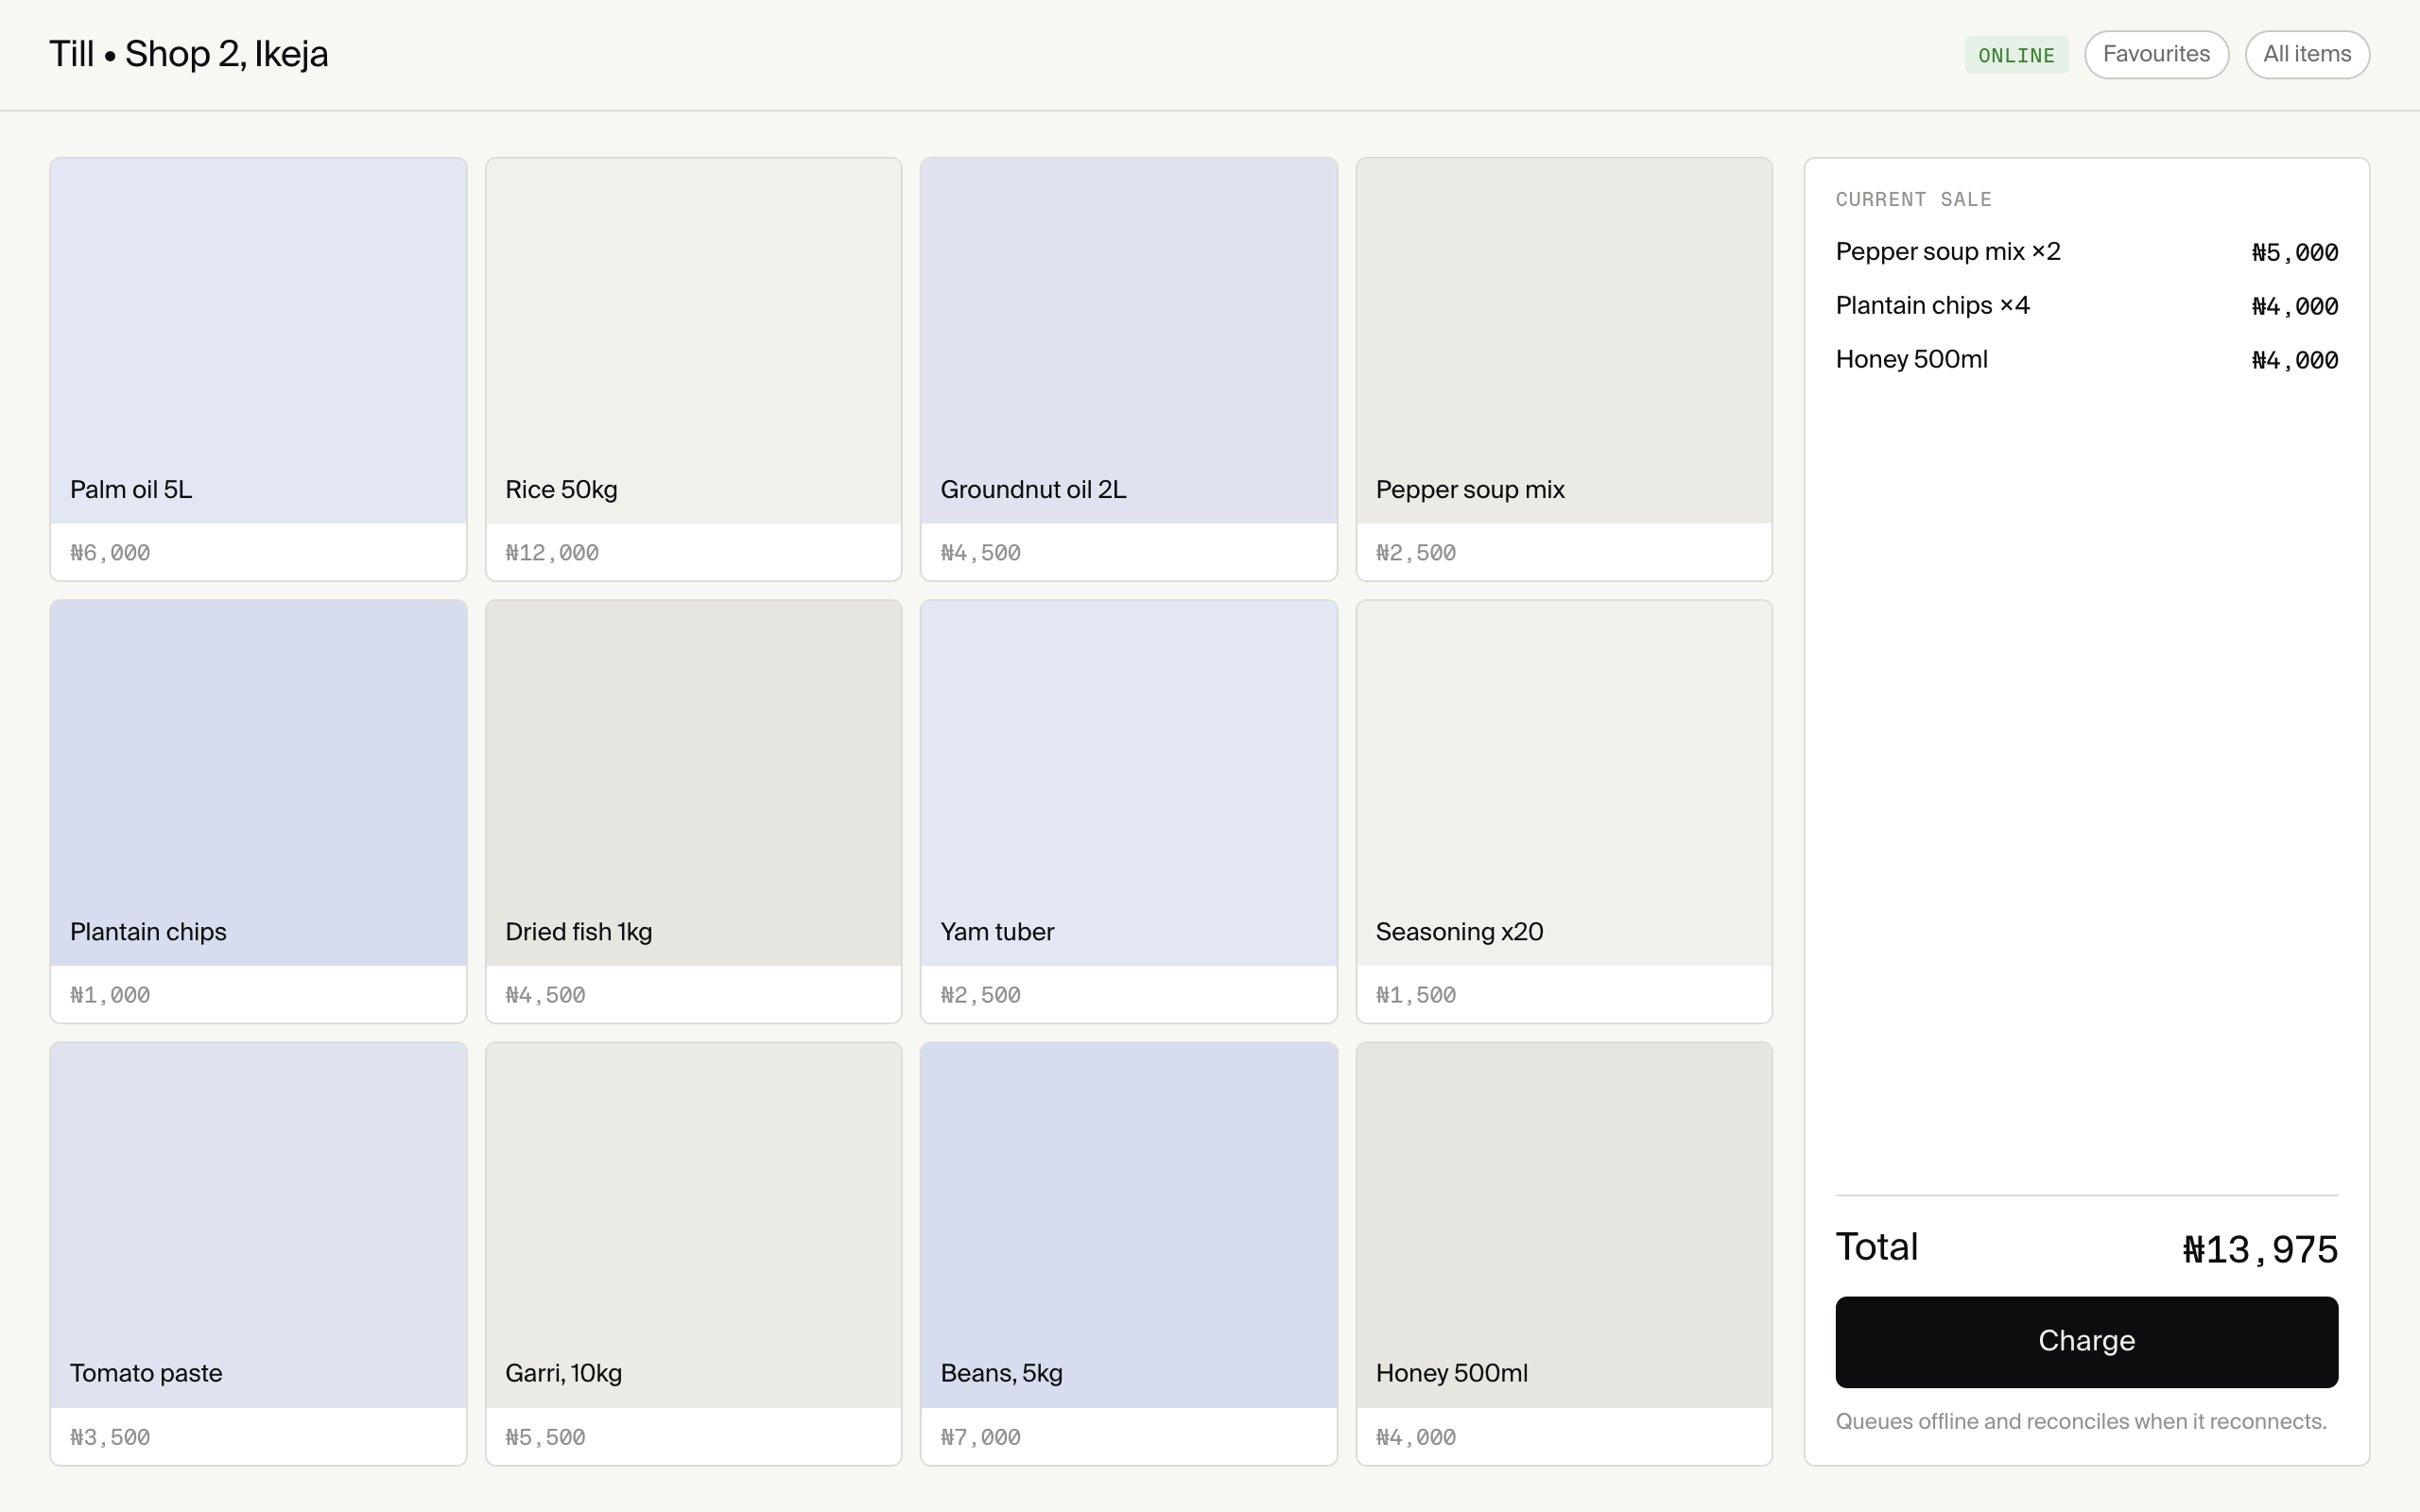Viewport: 2420px width, 1512px height.
Task: Click the ₦3,500 price under Tomato paste
Action: (110, 1437)
